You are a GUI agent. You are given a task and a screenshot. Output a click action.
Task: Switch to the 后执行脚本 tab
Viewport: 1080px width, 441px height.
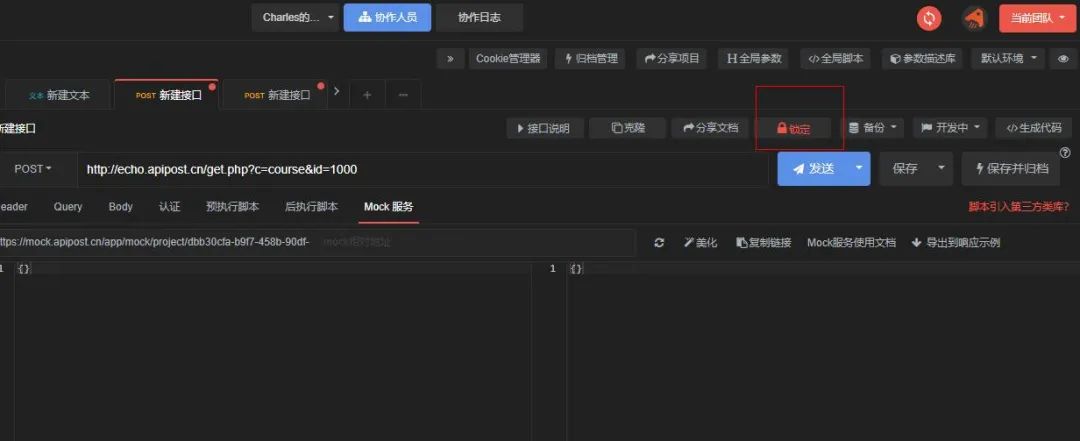pyautogui.click(x=311, y=207)
